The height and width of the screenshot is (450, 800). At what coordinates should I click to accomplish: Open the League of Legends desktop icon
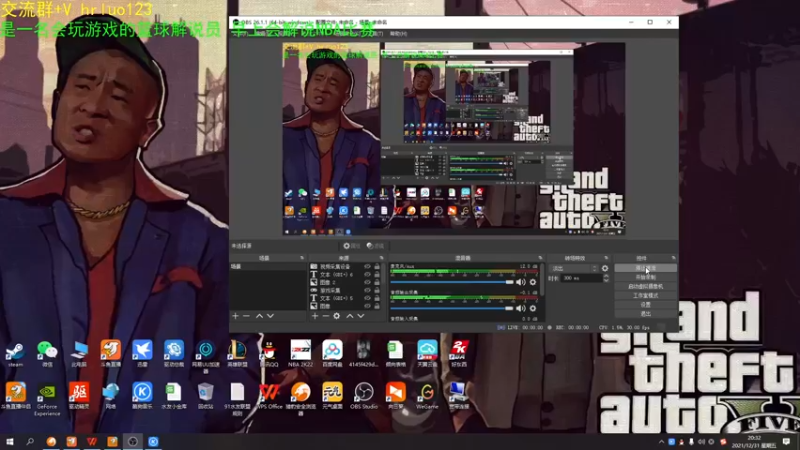[237, 354]
